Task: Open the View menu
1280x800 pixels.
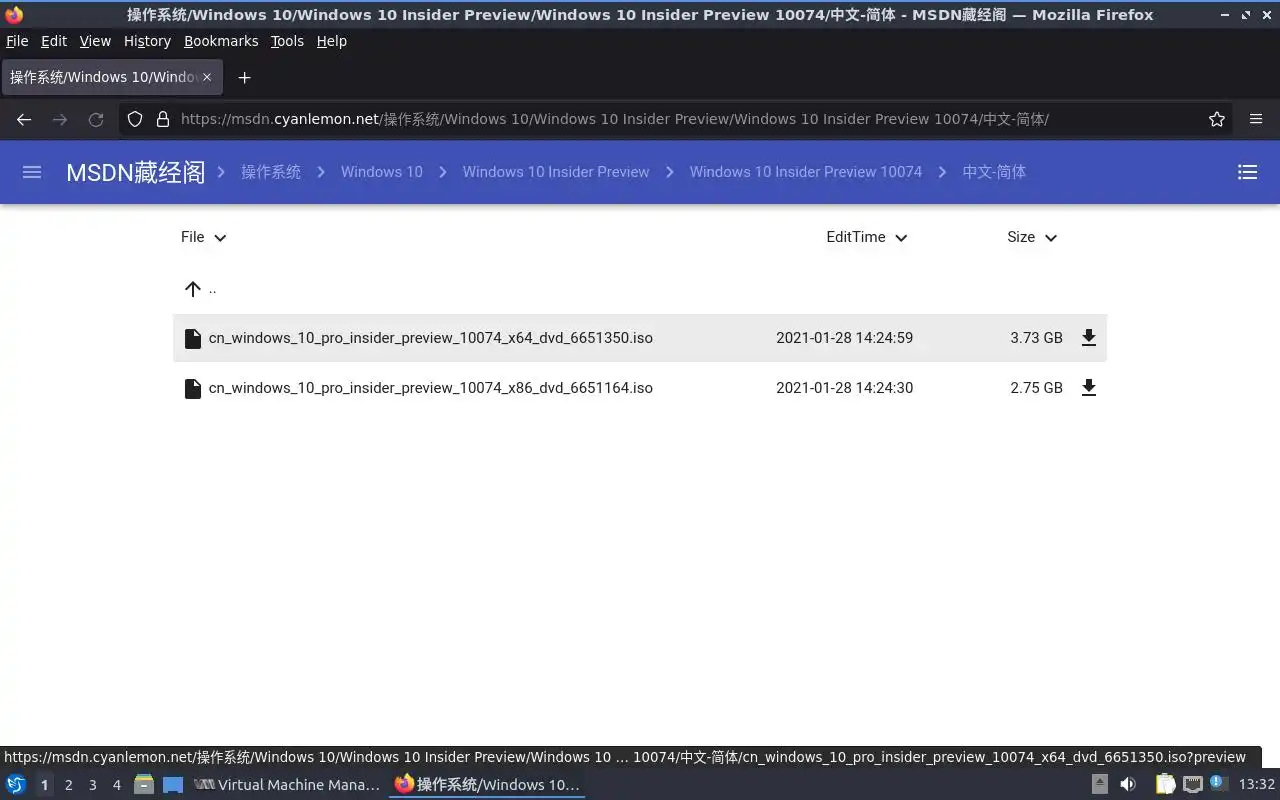Action: tap(95, 41)
